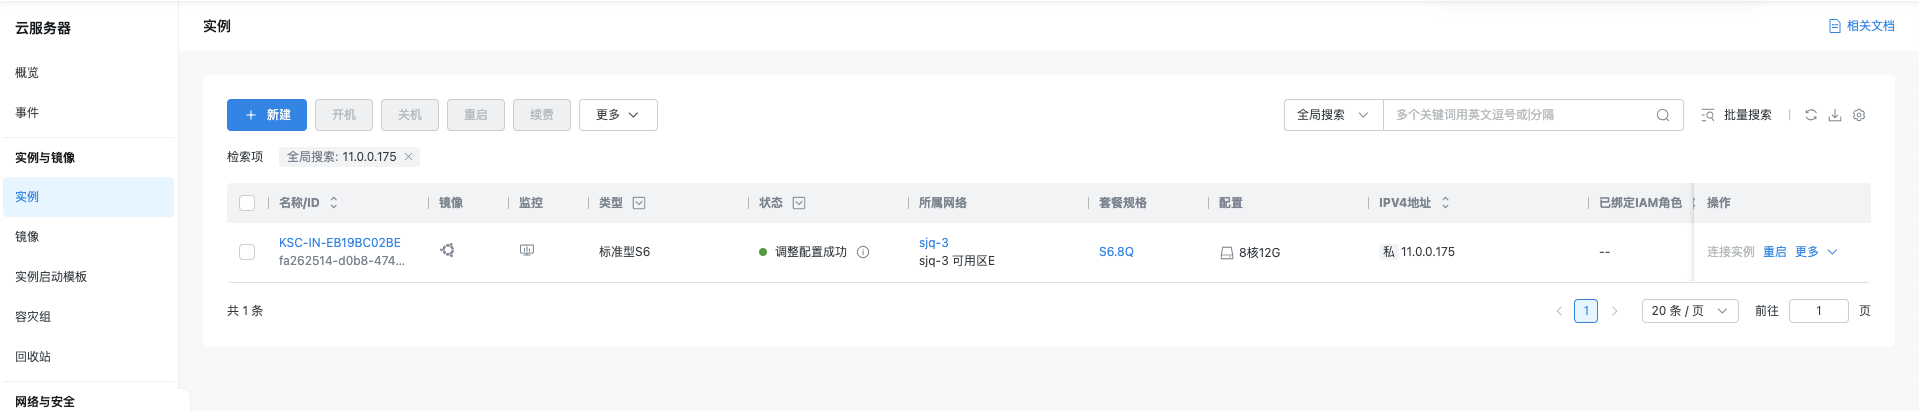Open the 全局搜索 search scope dropdown
The height and width of the screenshot is (411, 1919).
1333,115
